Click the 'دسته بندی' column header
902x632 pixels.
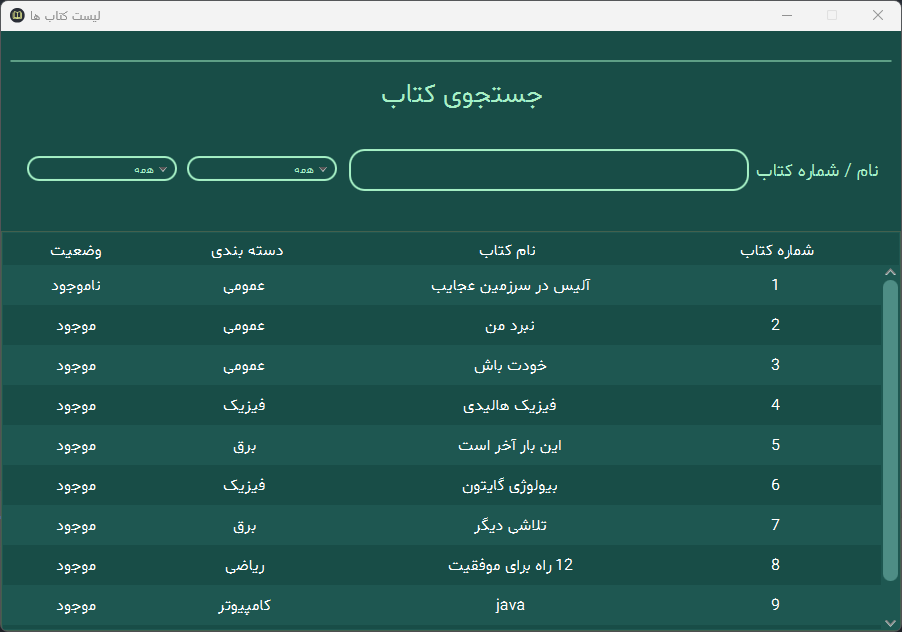tap(247, 250)
